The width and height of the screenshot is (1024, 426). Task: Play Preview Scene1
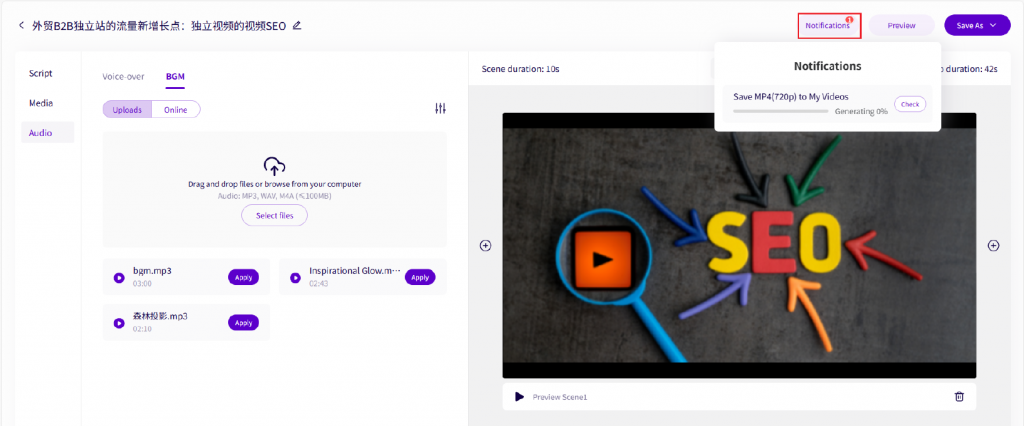pos(519,397)
